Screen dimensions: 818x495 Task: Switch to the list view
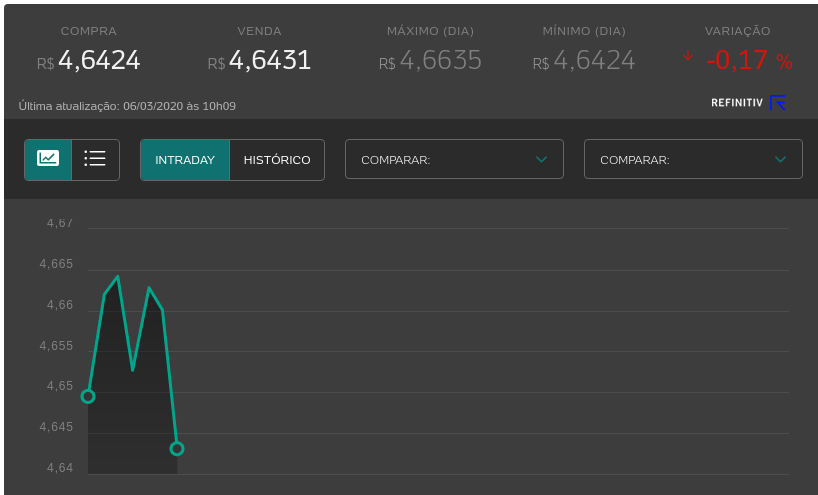[96, 159]
